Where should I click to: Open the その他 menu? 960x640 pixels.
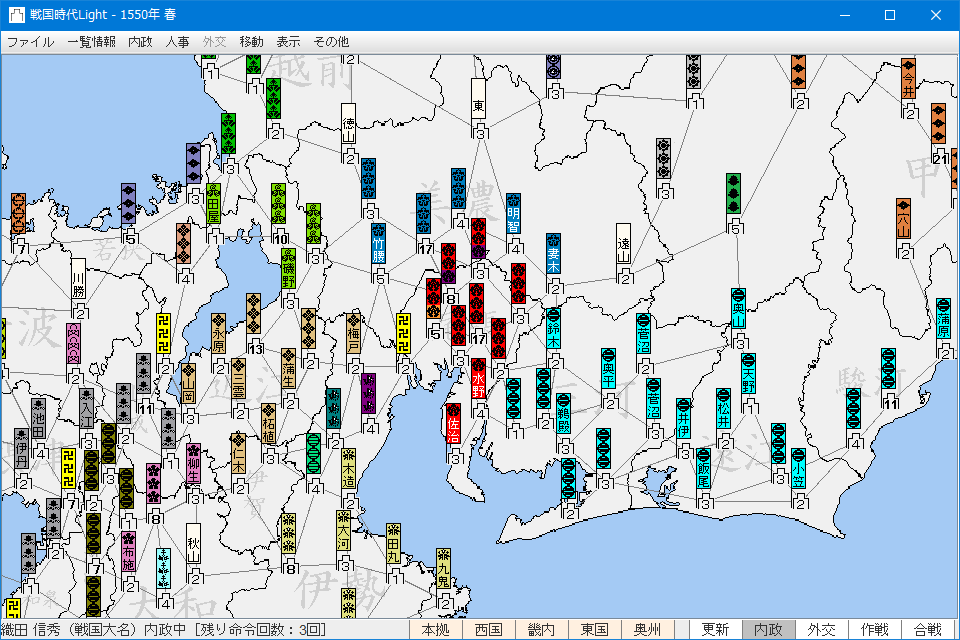click(x=331, y=42)
